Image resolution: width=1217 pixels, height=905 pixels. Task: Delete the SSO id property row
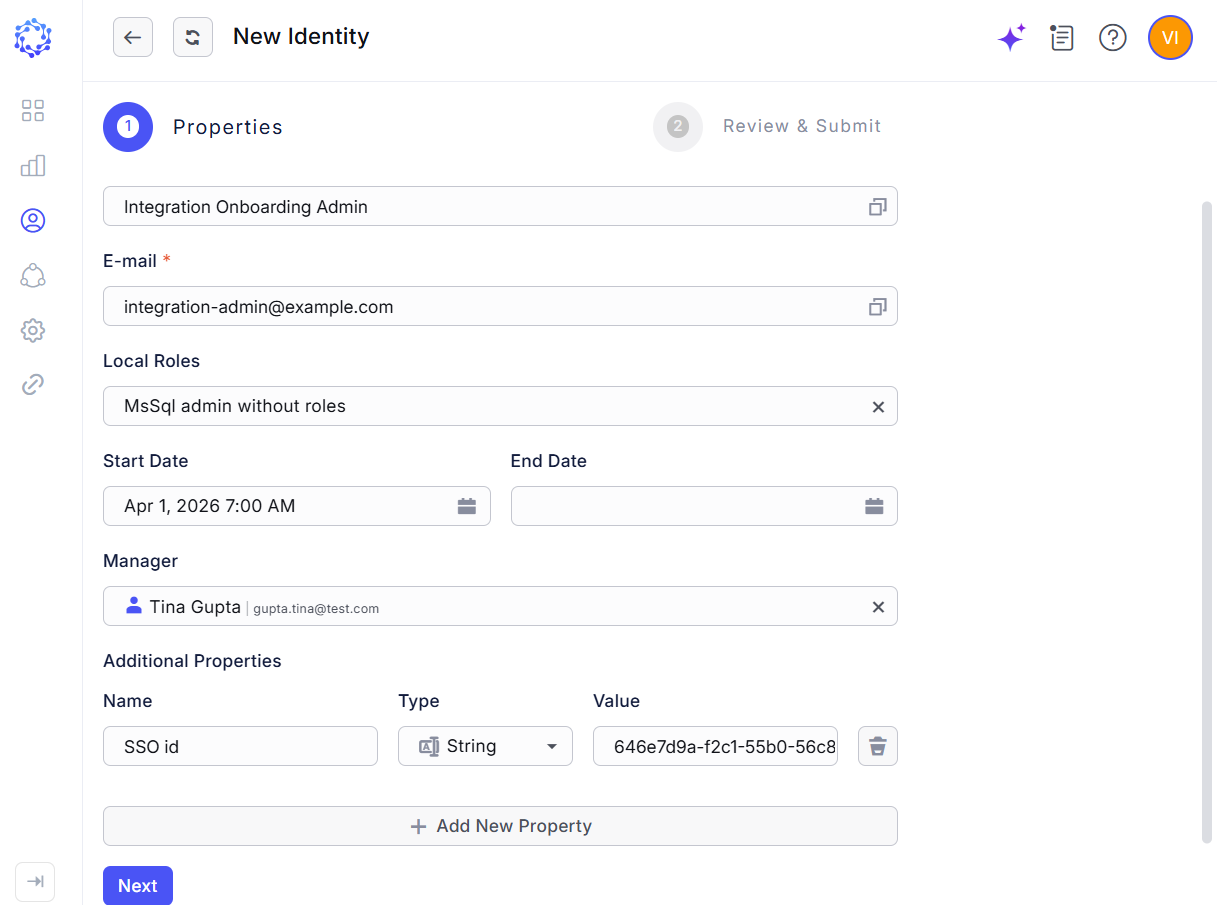tap(878, 746)
